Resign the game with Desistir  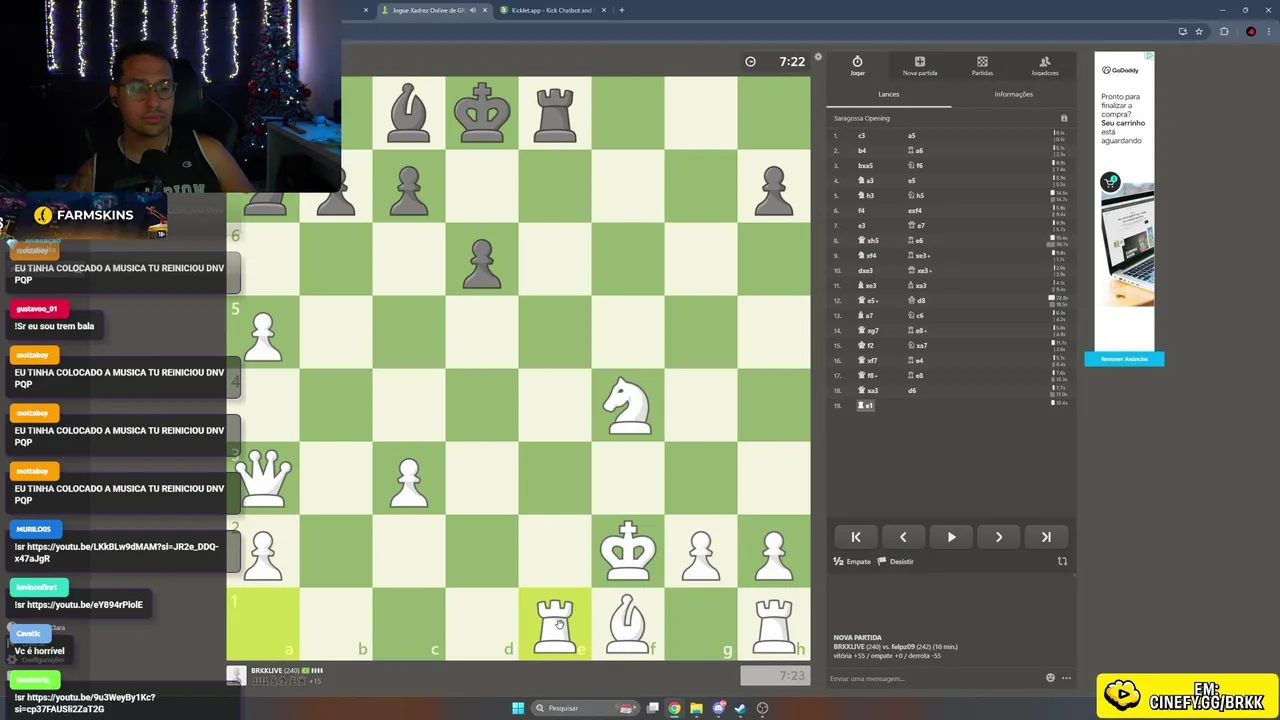(x=896, y=561)
